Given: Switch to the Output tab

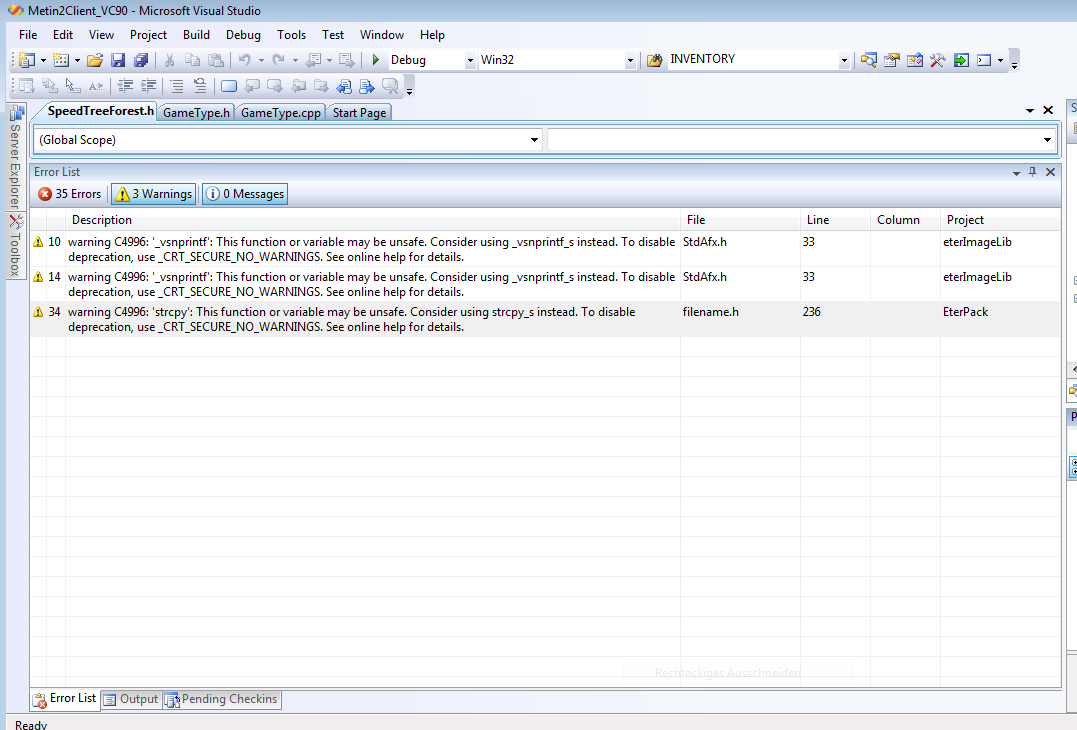Looking at the screenshot, I should click(x=131, y=699).
